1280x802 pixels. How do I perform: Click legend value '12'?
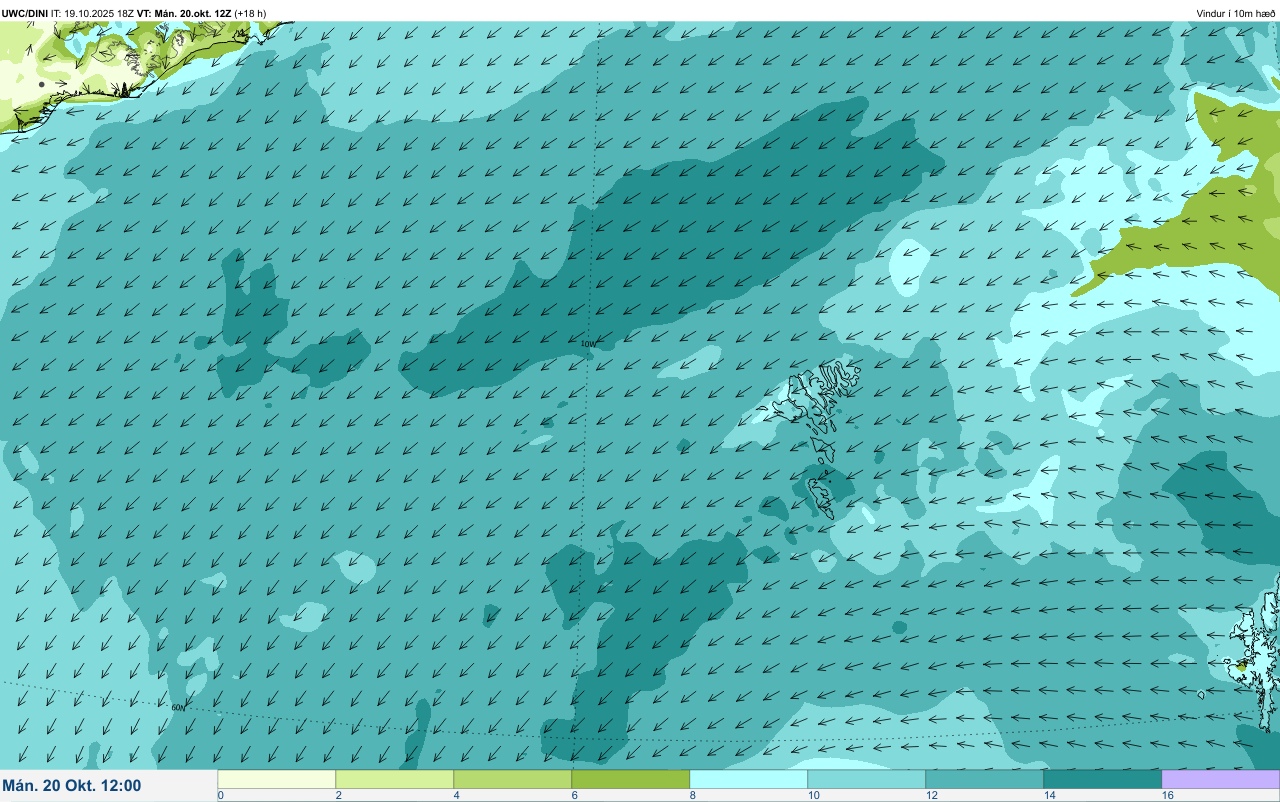point(932,795)
